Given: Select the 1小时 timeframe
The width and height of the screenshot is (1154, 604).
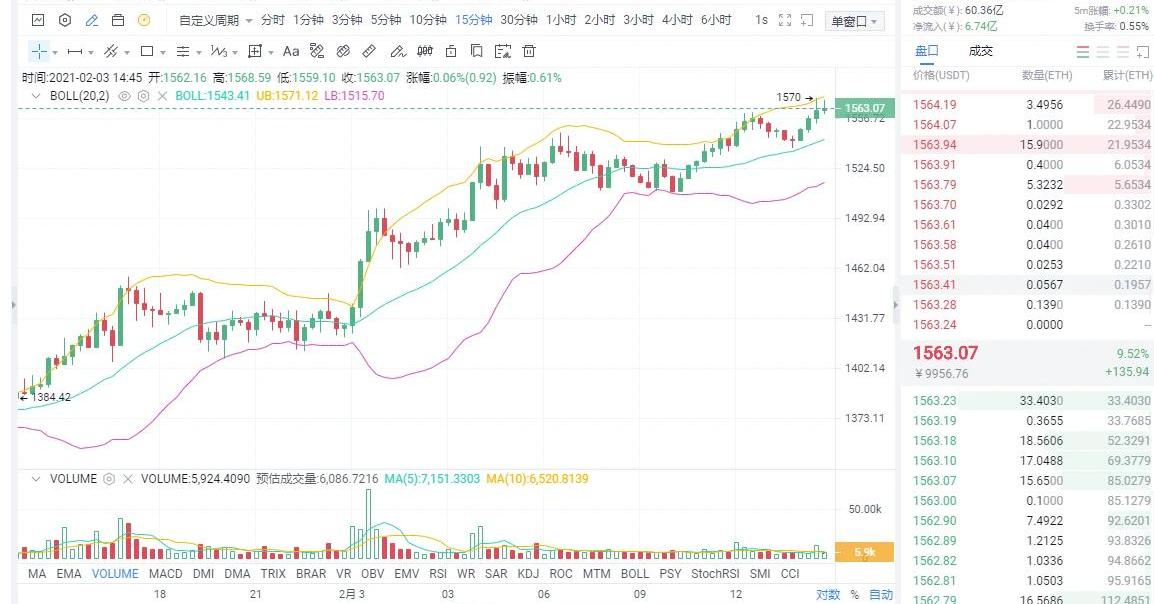Looking at the screenshot, I should click(x=560, y=20).
